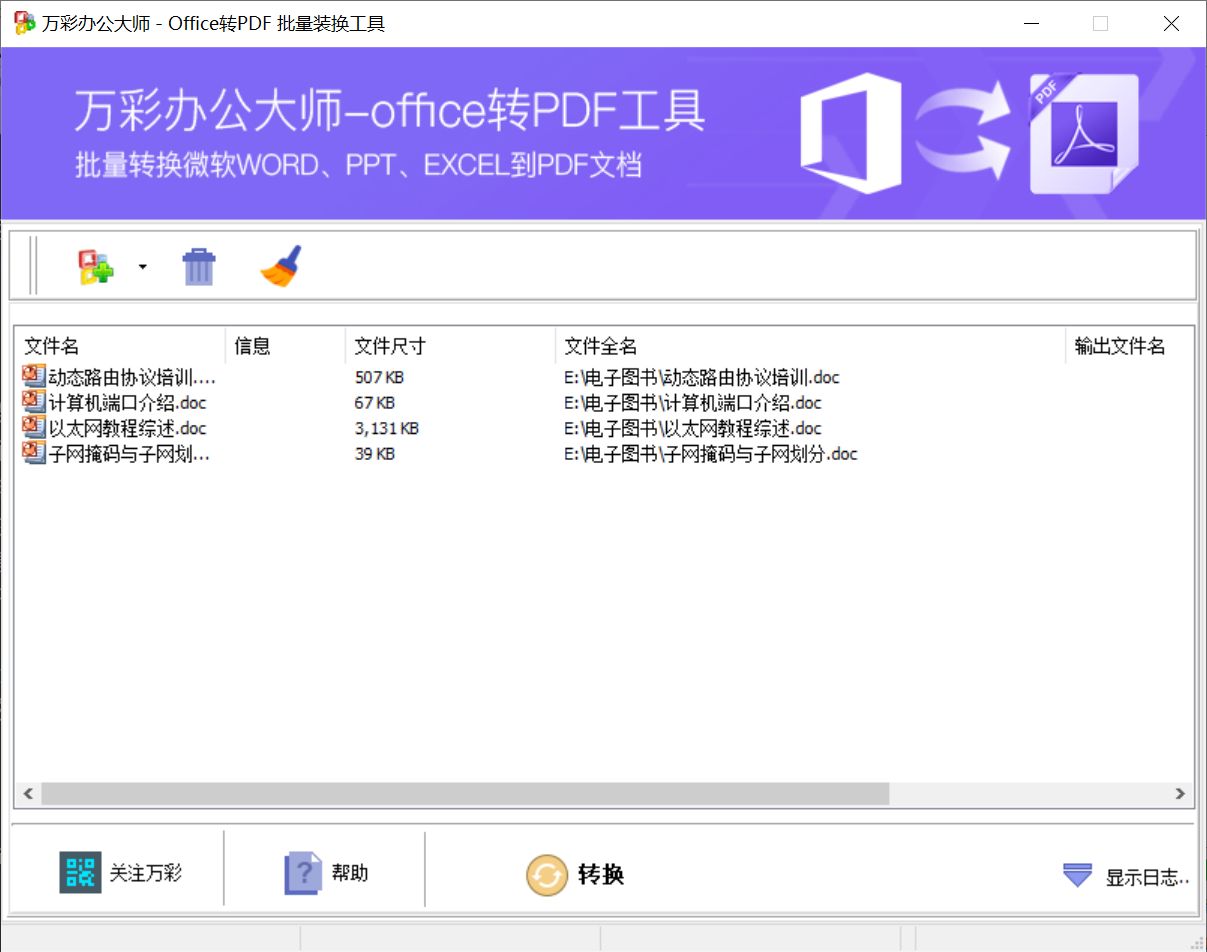The image size is (1207, 952).
Task: Click the orange circular convert icon
Action: (547, 875)
